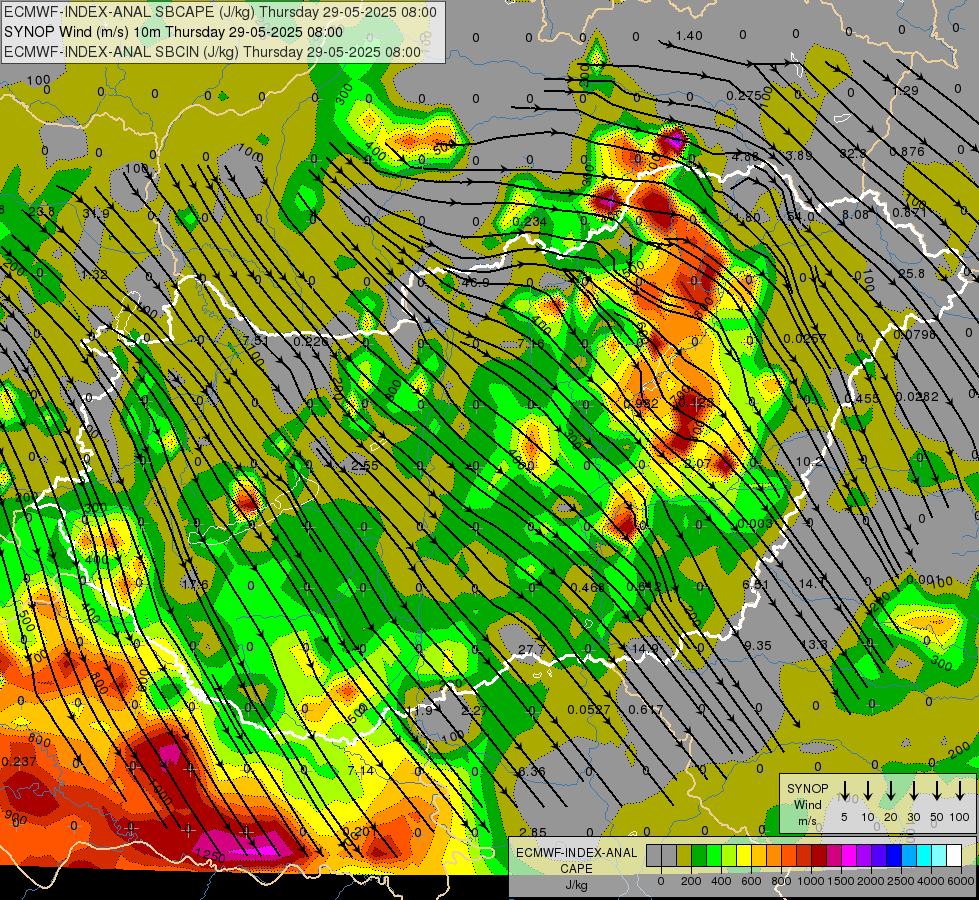Click the map value 0.0257
The width and height of the screenshot is (979, 900).
point(805,339)
